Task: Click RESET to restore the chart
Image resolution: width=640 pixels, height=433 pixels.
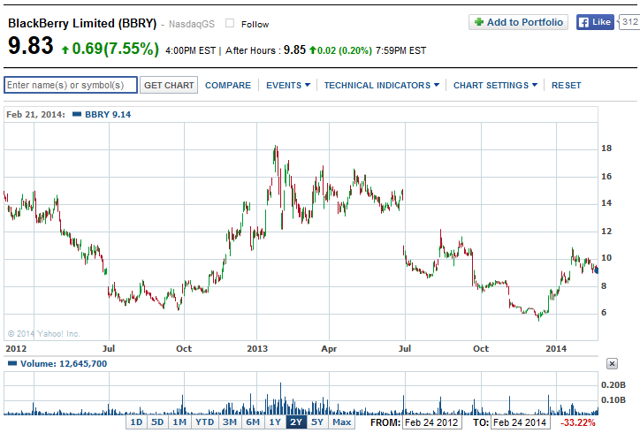Action: click(x=566, y=85)
